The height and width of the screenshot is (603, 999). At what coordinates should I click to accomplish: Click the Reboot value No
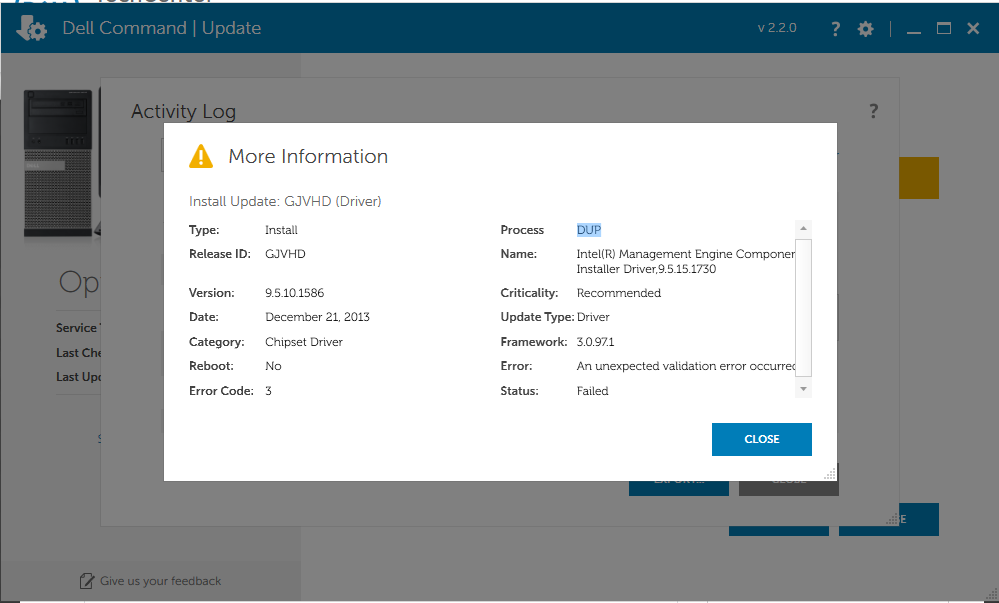tap(273, 366)
